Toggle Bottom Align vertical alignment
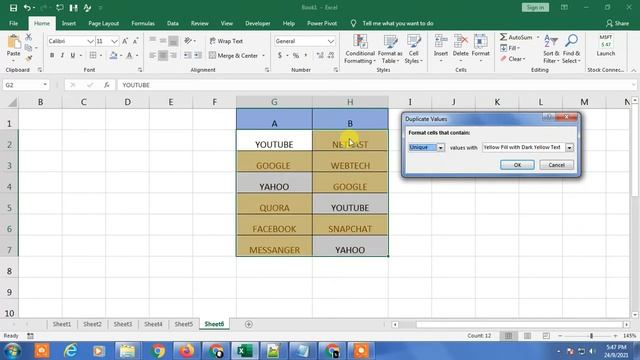 pos(173,41)
